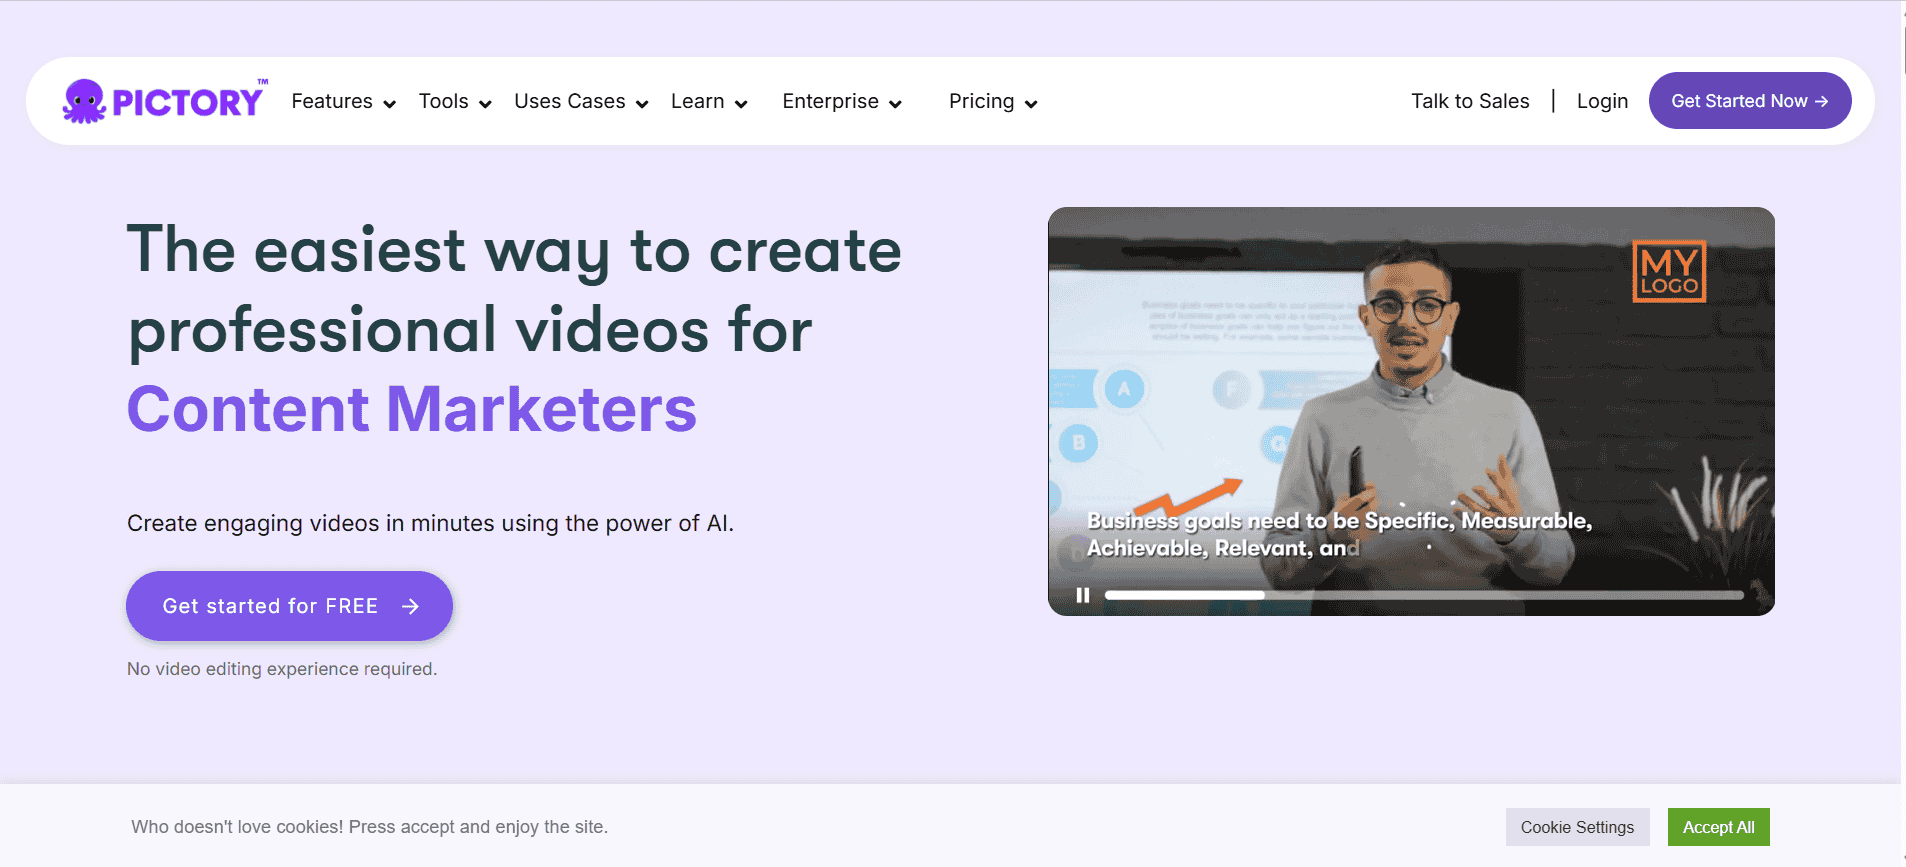
Task: Seek using the video progress bar
Action: coord(1423,595)
